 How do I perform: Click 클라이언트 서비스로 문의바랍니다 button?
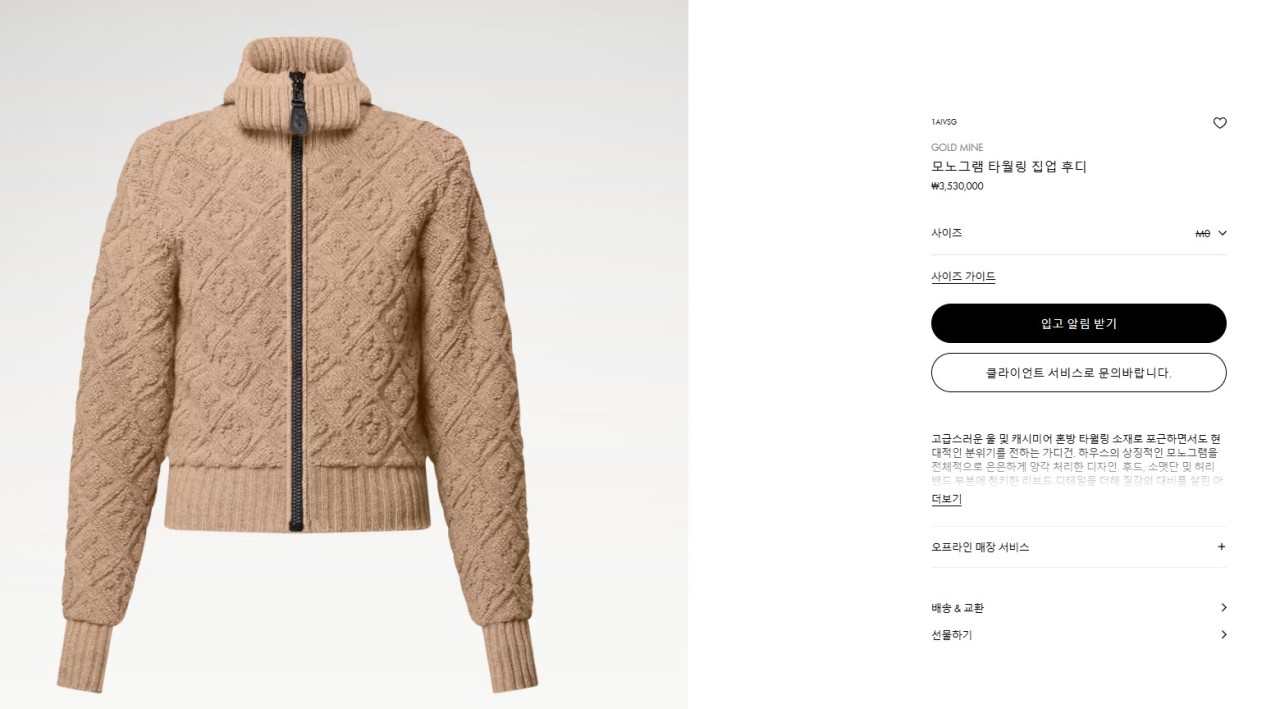point(1078,372)
